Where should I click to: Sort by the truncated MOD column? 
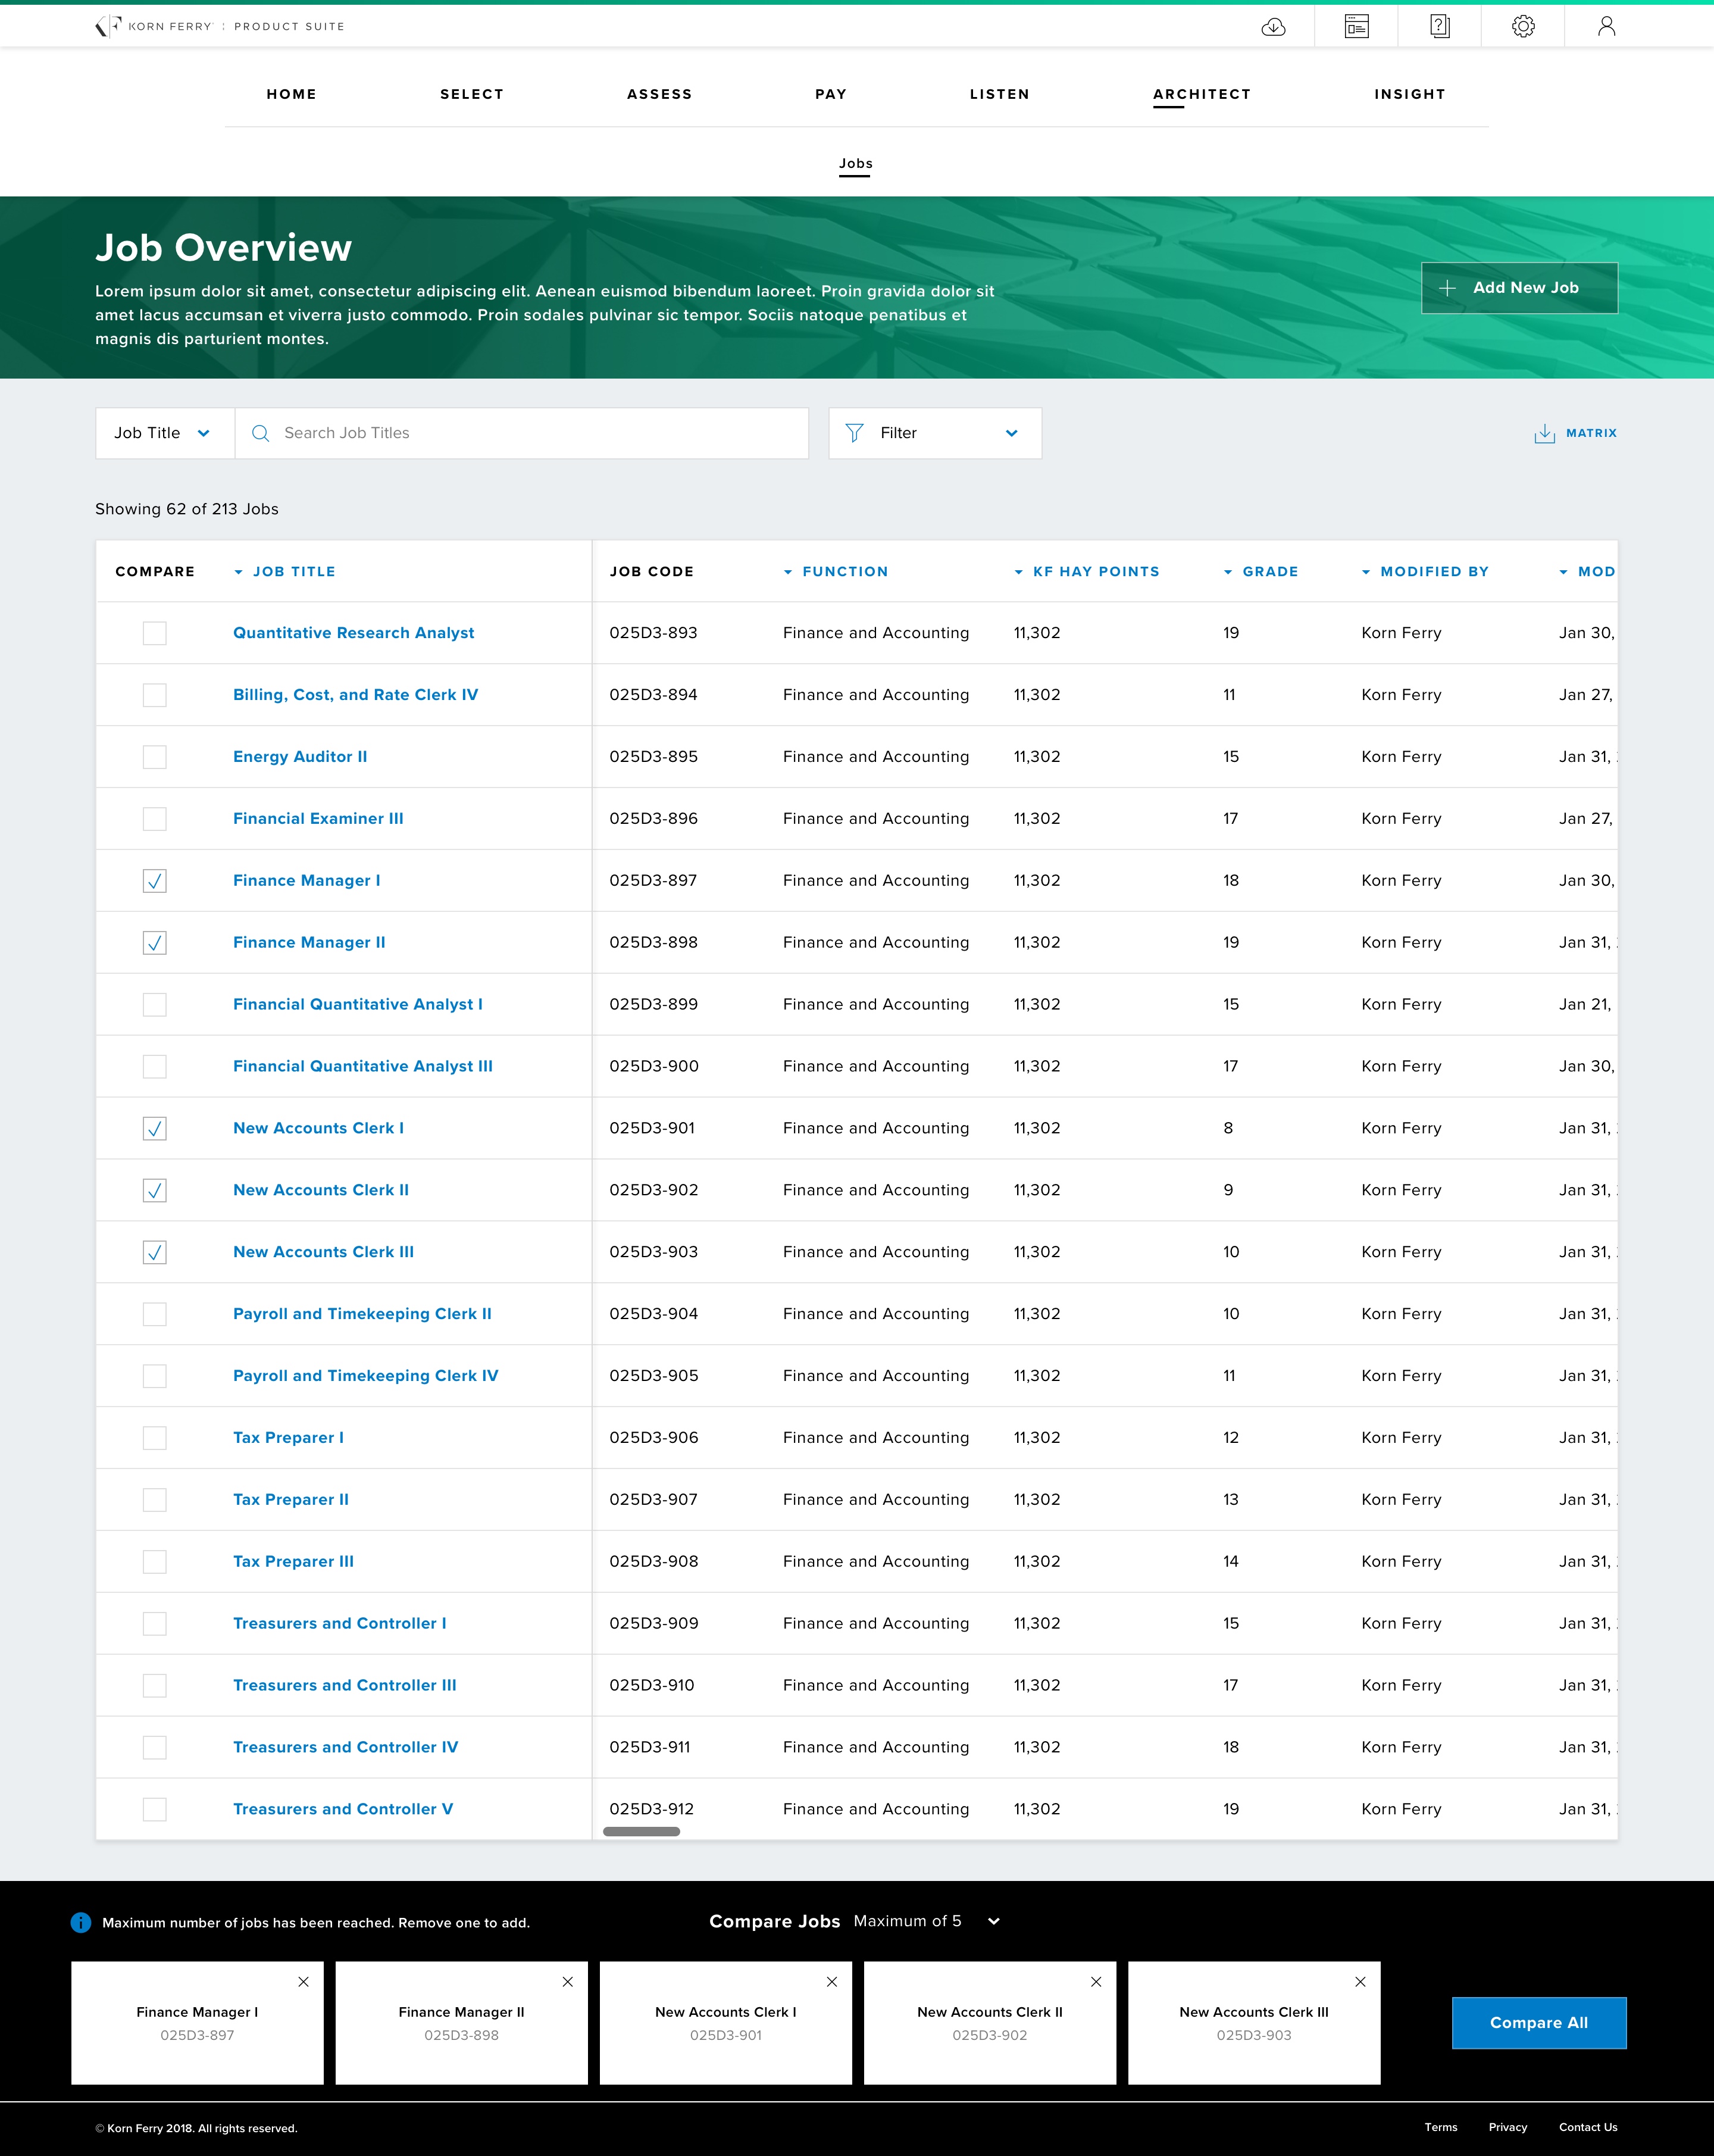point(1587,571)
